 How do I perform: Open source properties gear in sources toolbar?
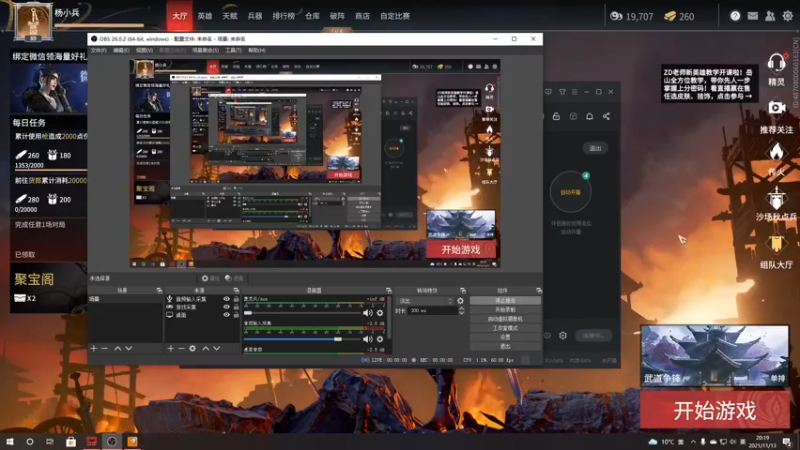click(x=192, y=348)
